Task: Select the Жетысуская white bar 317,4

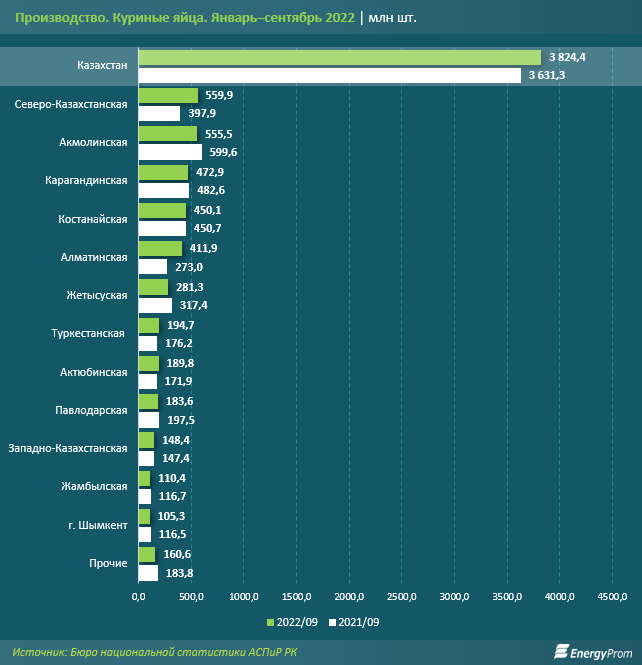Action: click(155, 305)
